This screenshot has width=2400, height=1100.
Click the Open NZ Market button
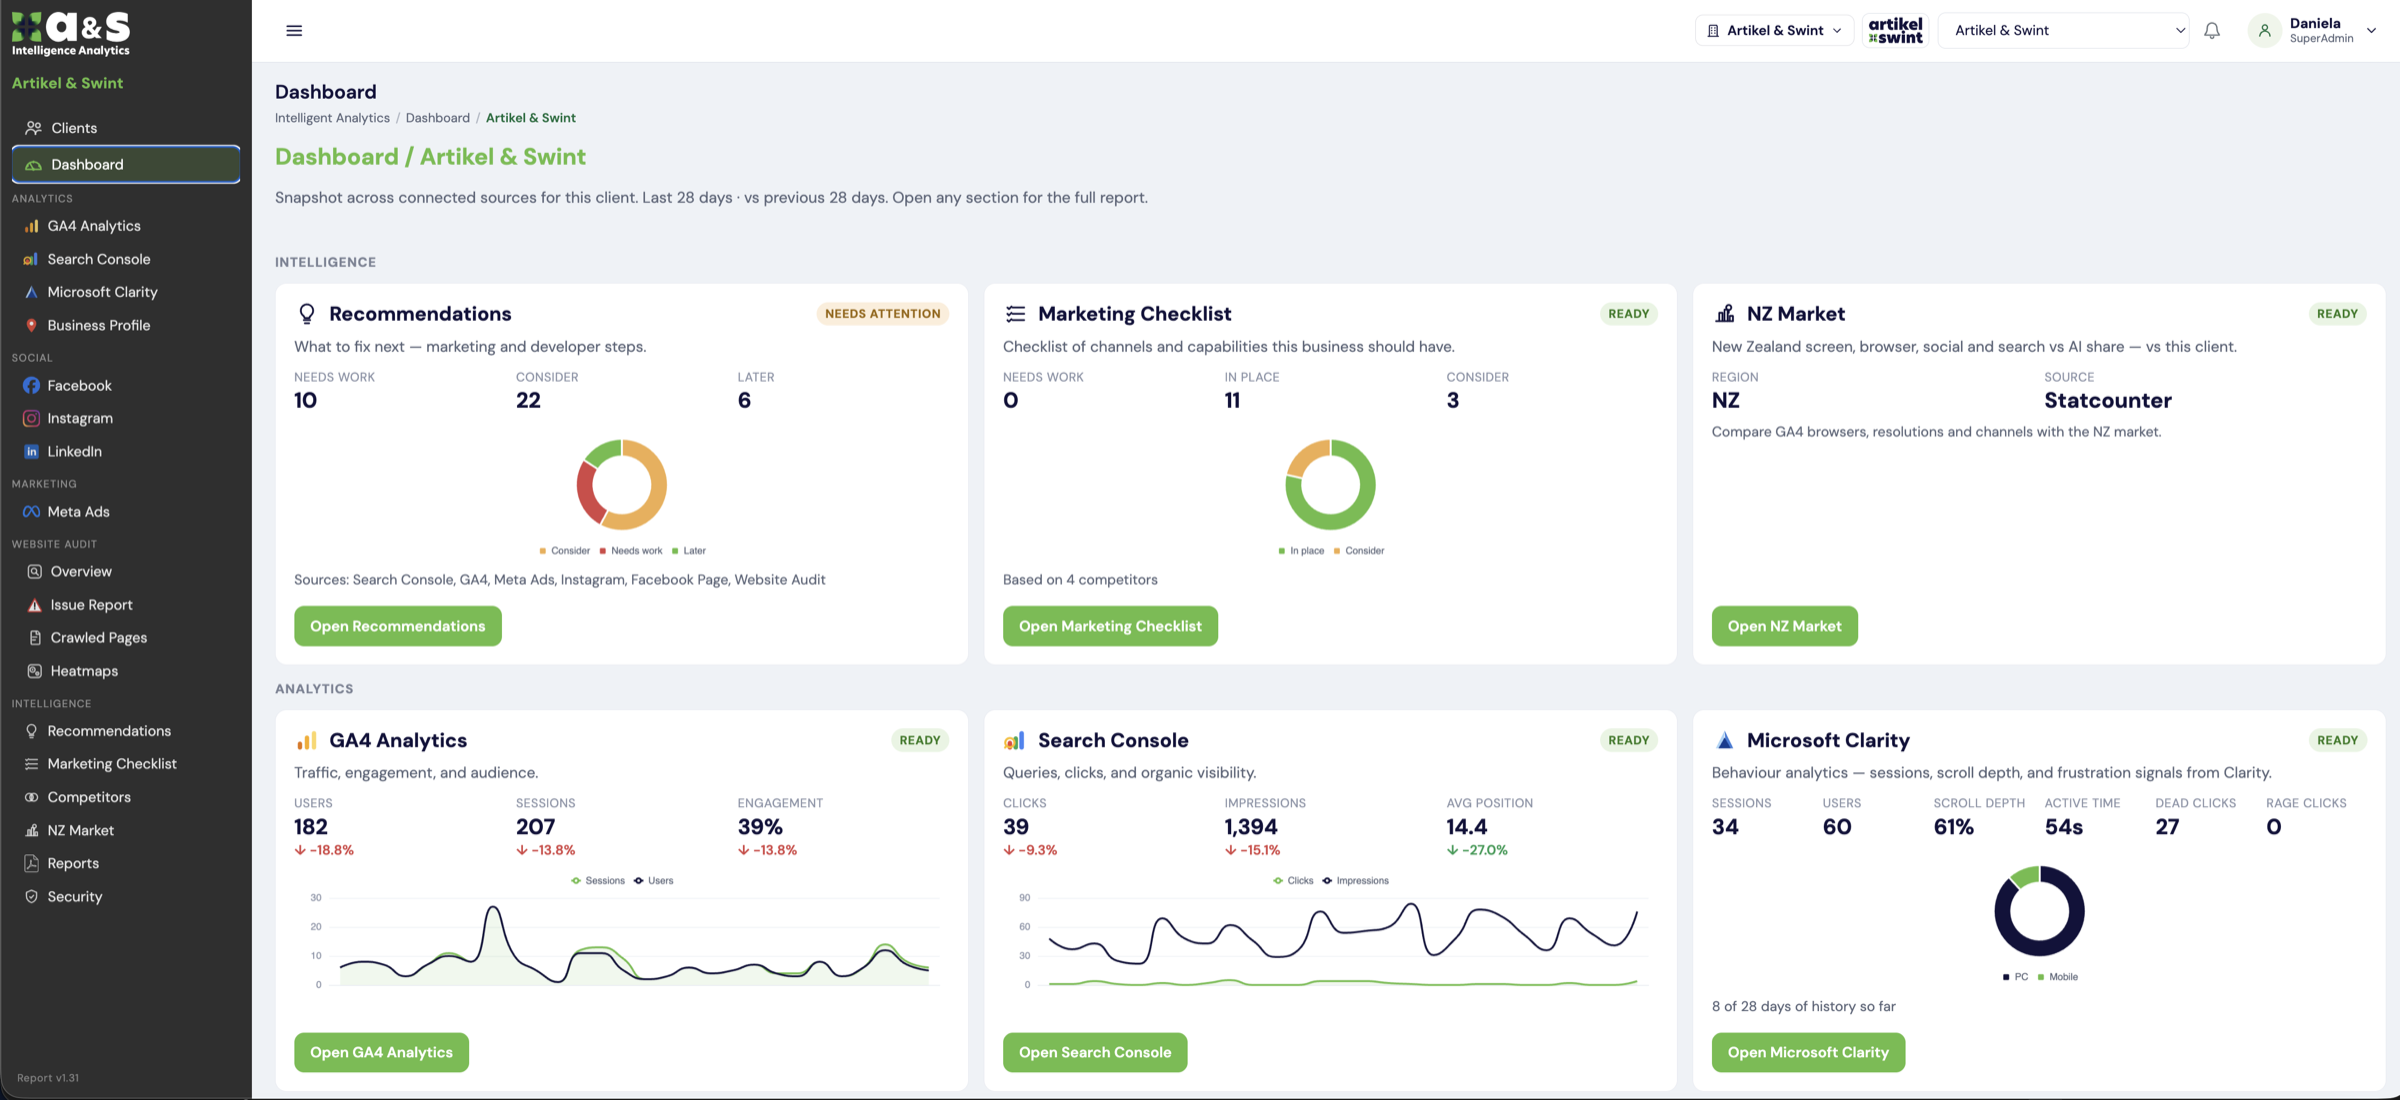pos(1784,626)
